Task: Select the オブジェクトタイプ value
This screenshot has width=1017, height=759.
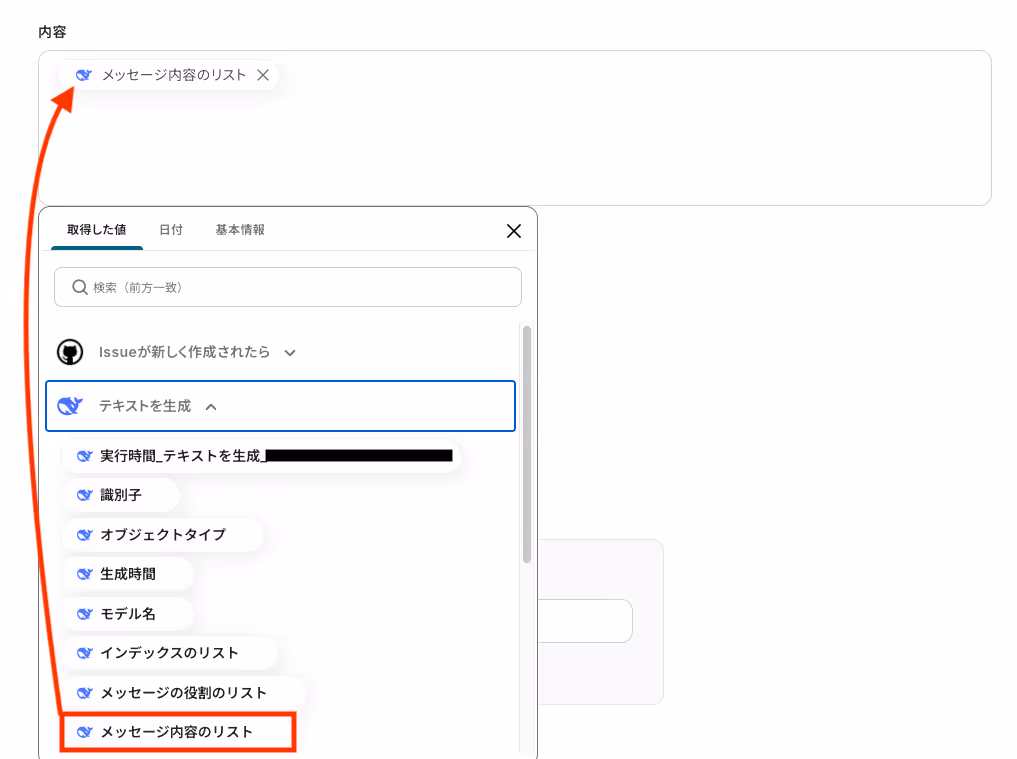Action: [162, 535]
